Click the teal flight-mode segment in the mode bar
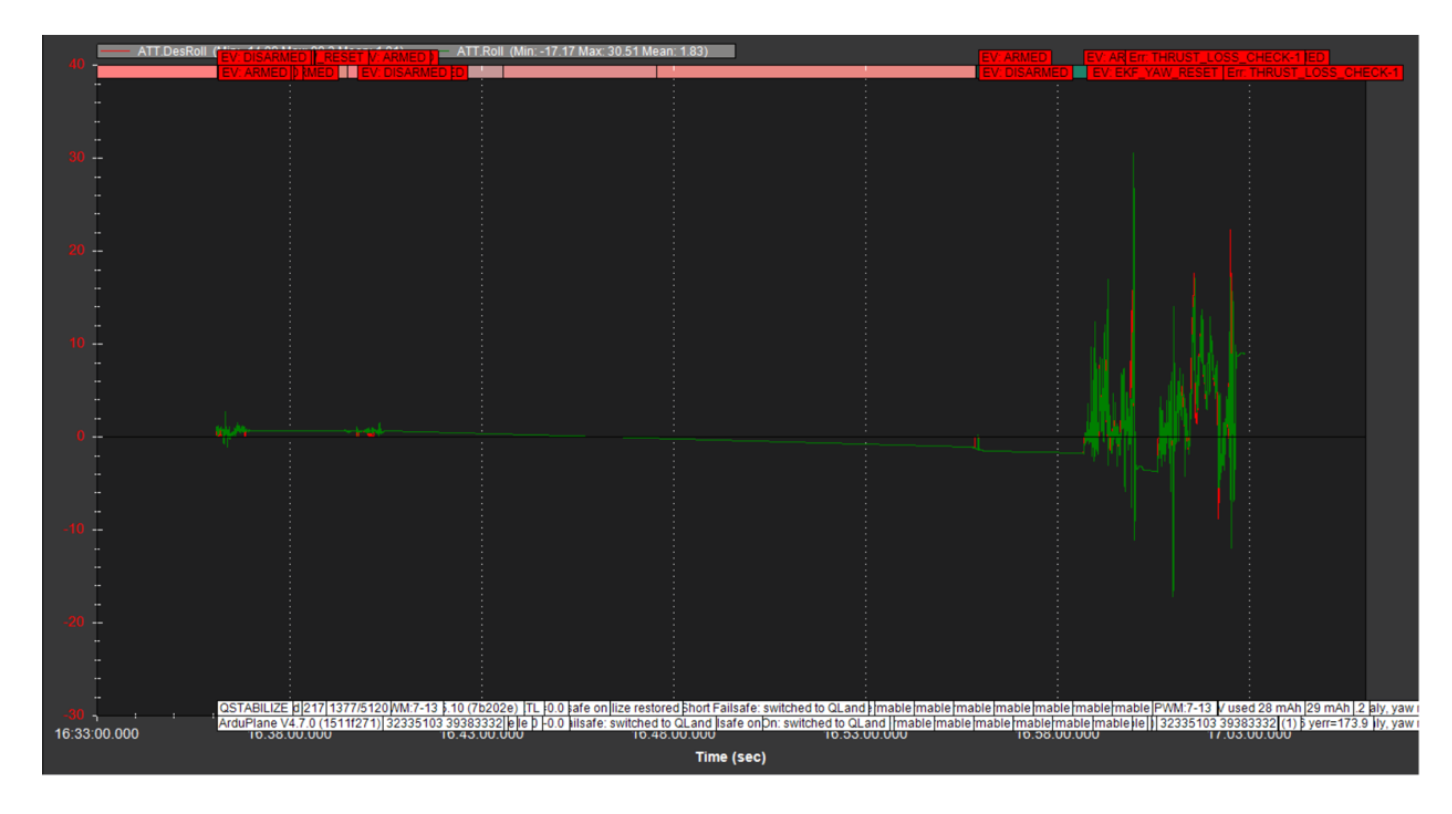The image size is (1452, 814). 1079,73
